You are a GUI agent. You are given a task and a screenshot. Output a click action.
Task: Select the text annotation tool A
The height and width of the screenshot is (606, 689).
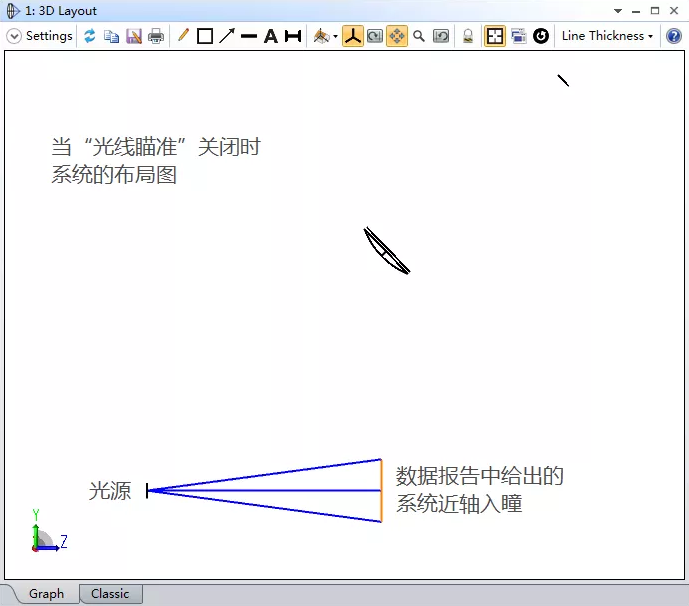(271, 36)
